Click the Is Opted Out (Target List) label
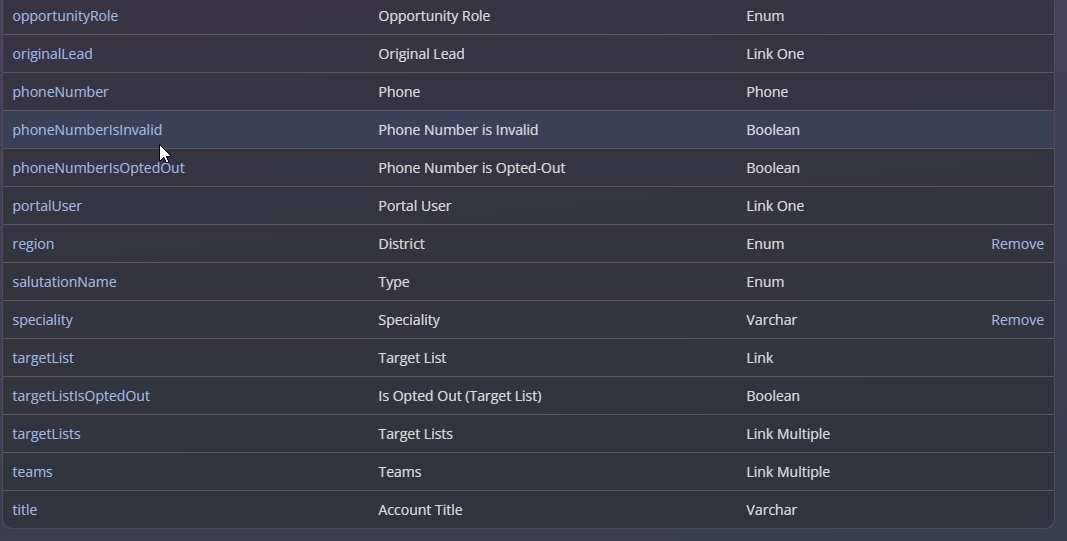Viewport: 1067px width, 541px height. (x=460, y=396)
